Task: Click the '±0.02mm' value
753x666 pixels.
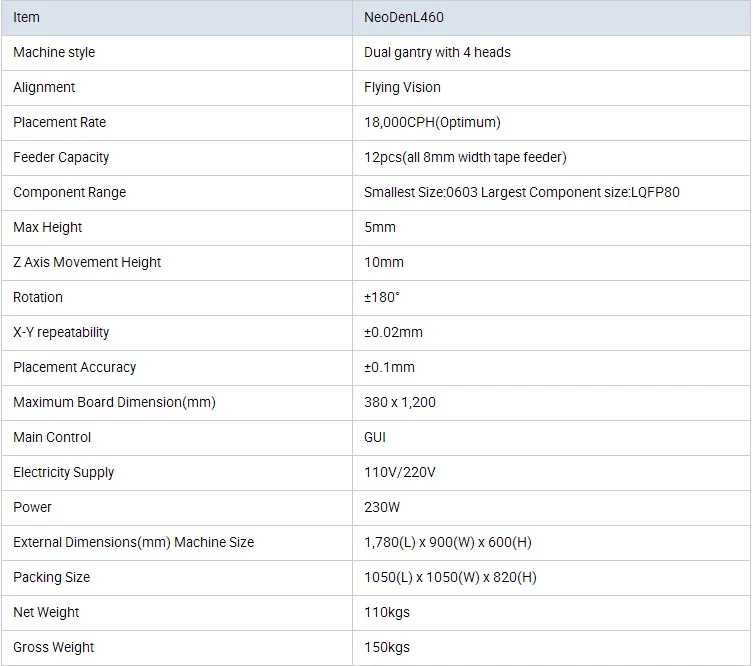Action: (x=393, y=332)
